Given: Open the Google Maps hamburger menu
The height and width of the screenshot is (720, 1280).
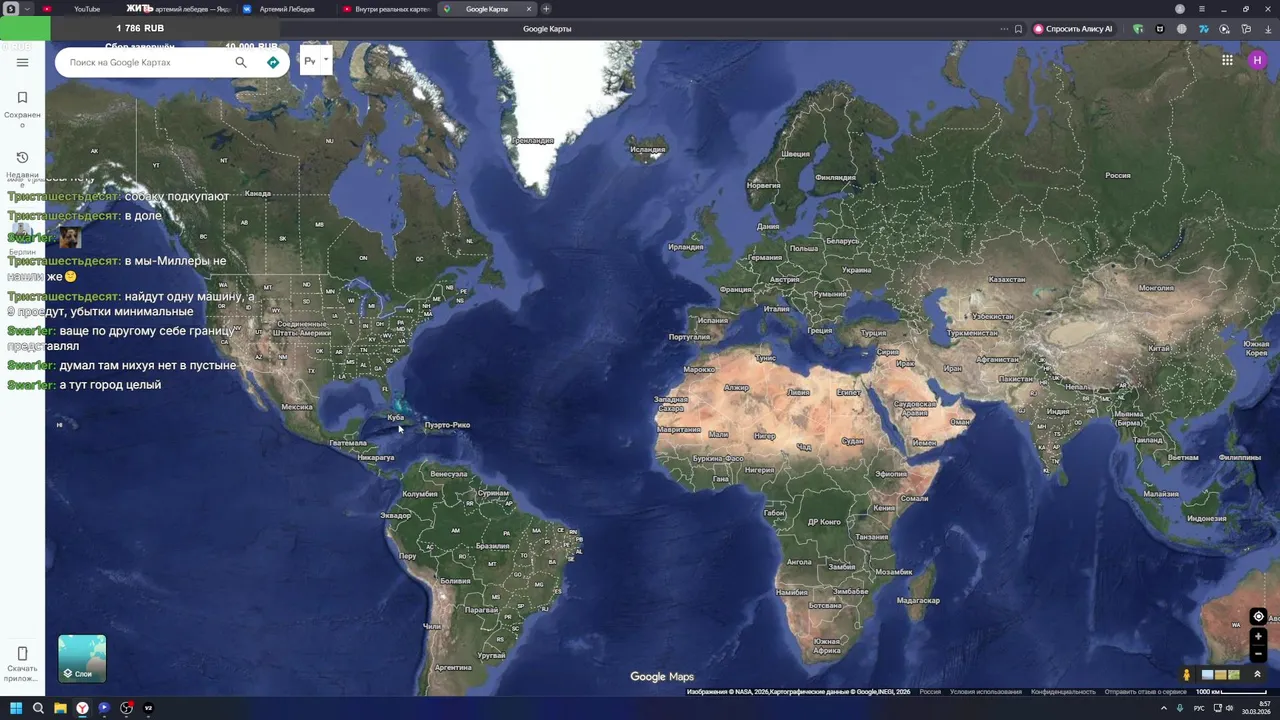Looking at the screenshot, I should coord(22,62).
